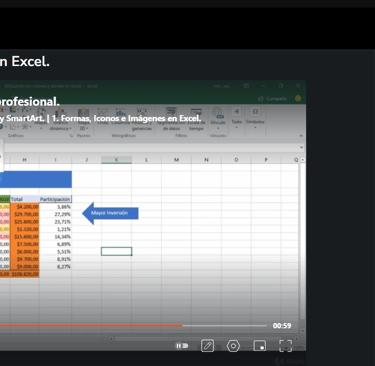Click the 14,34% cell
The width and height of the screenshot is (375, 366).
pos(55,237)
